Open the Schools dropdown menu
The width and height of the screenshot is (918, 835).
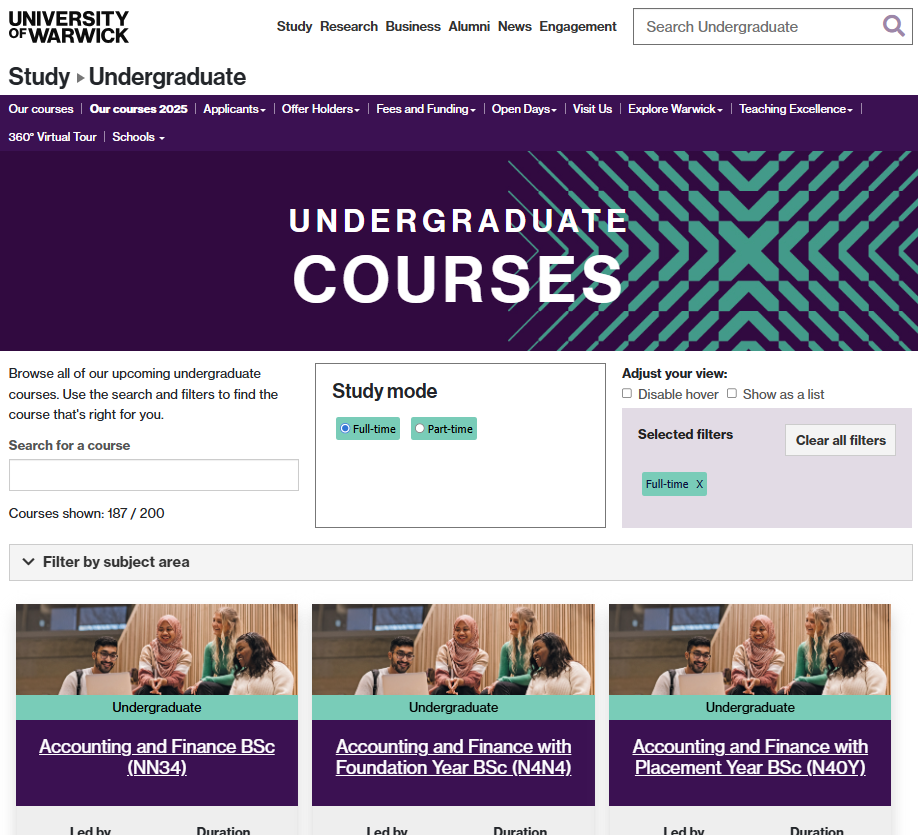138,137
